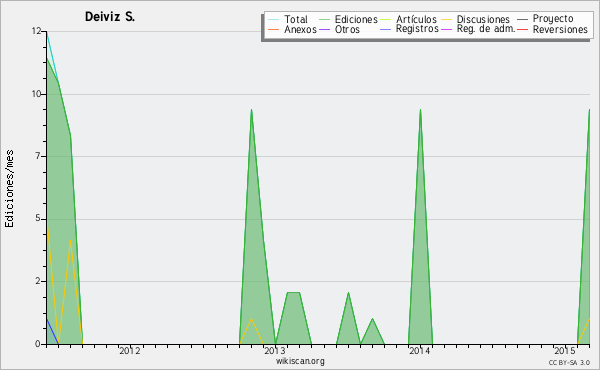The height and width of the screenshot is (370, 600).
Task: Click the 2015 x-axis label
Action: coord(565,350)
